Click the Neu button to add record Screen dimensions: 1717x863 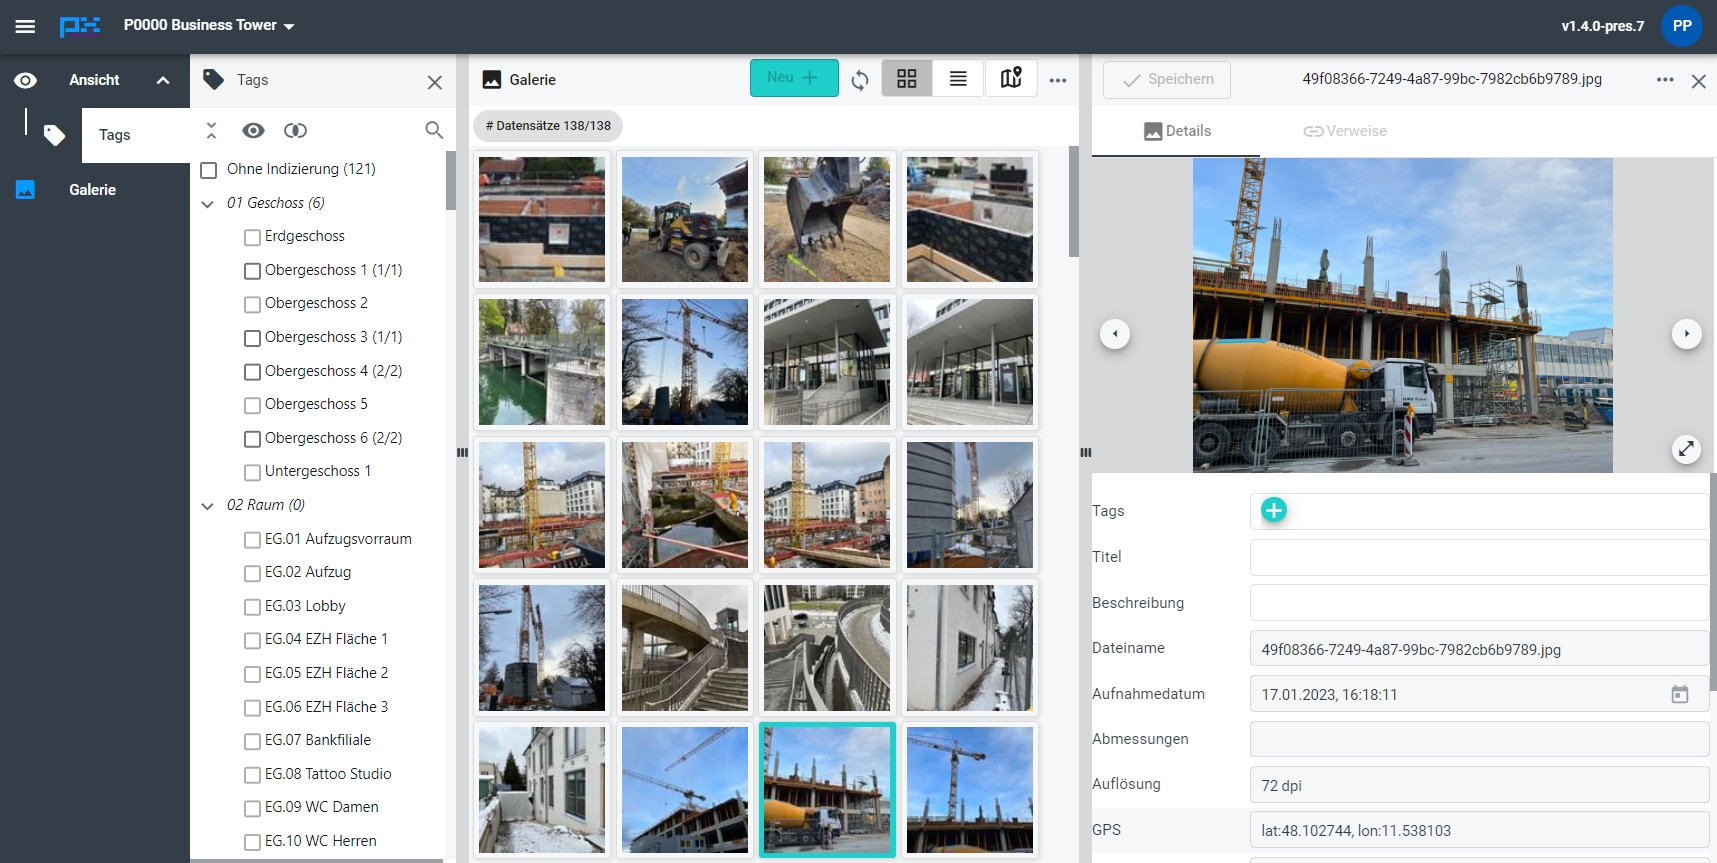793,78
